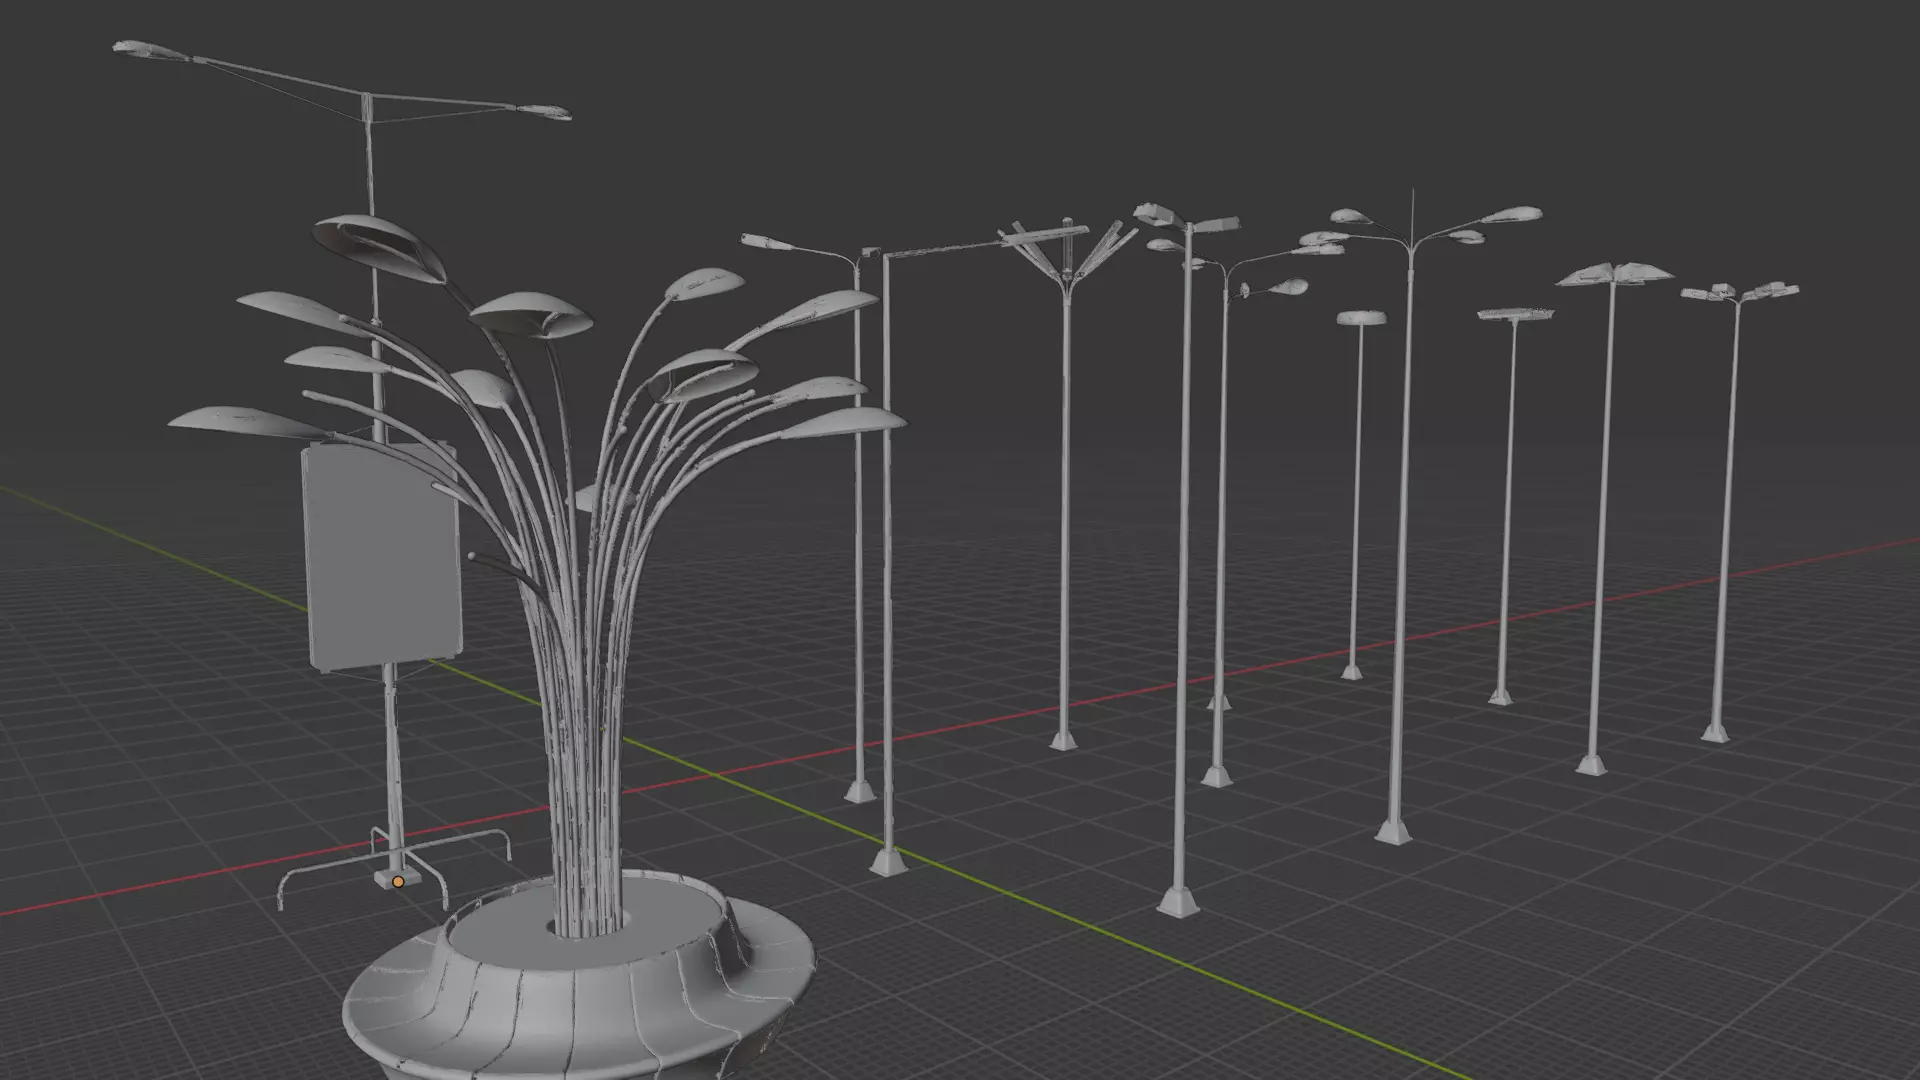Viewport: 1920px width, 1080px height.
Task: Select the rightmost street lamp pole
Action: [x=1726, y=515]
